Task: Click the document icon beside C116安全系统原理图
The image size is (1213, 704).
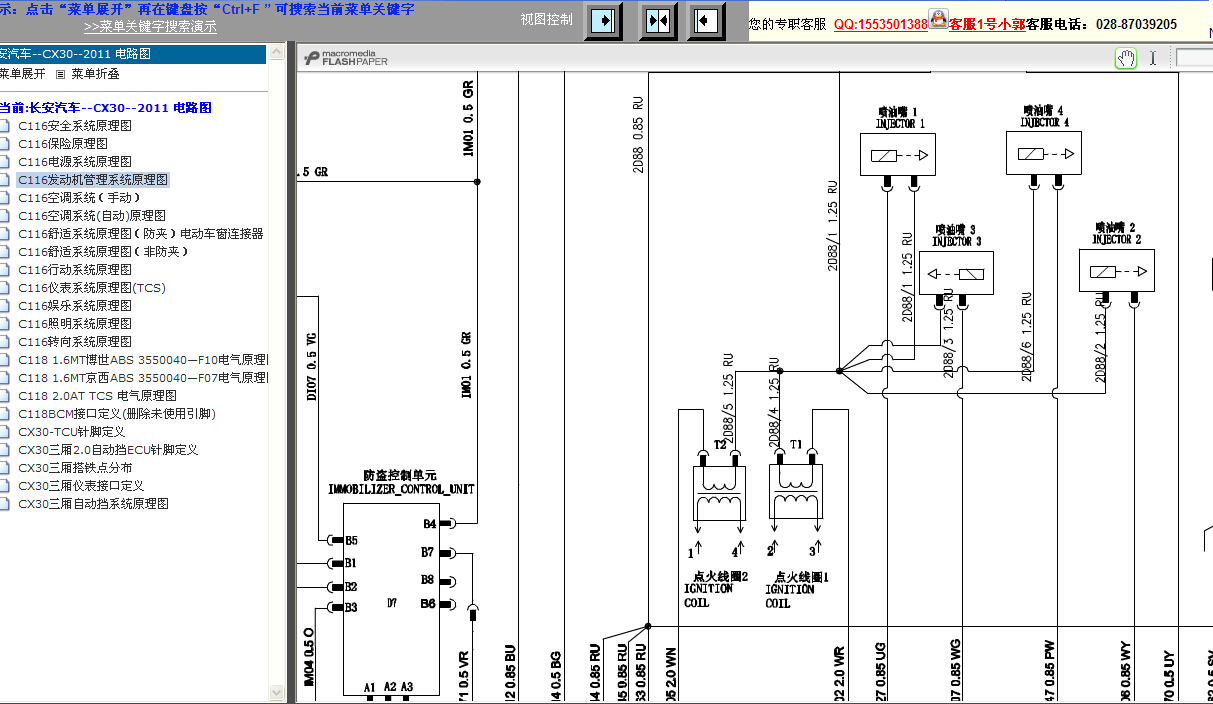Action: [5, 126]
